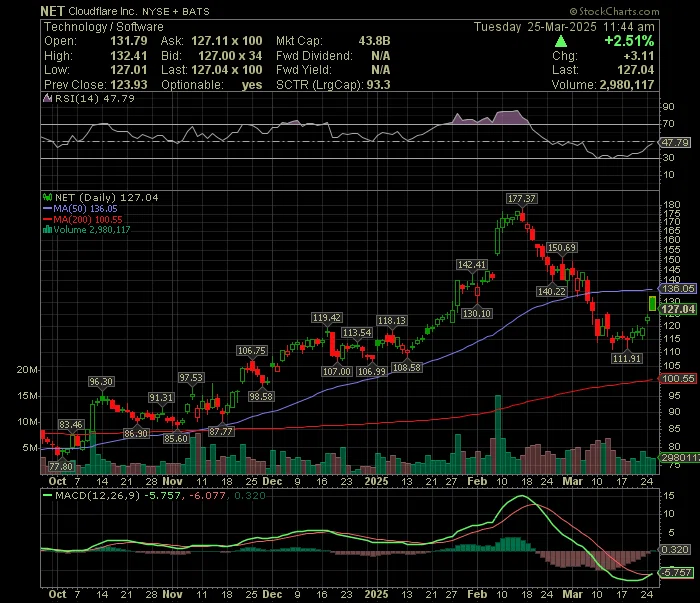Click the MACD(12,26,9) legend label

point(97,495)
